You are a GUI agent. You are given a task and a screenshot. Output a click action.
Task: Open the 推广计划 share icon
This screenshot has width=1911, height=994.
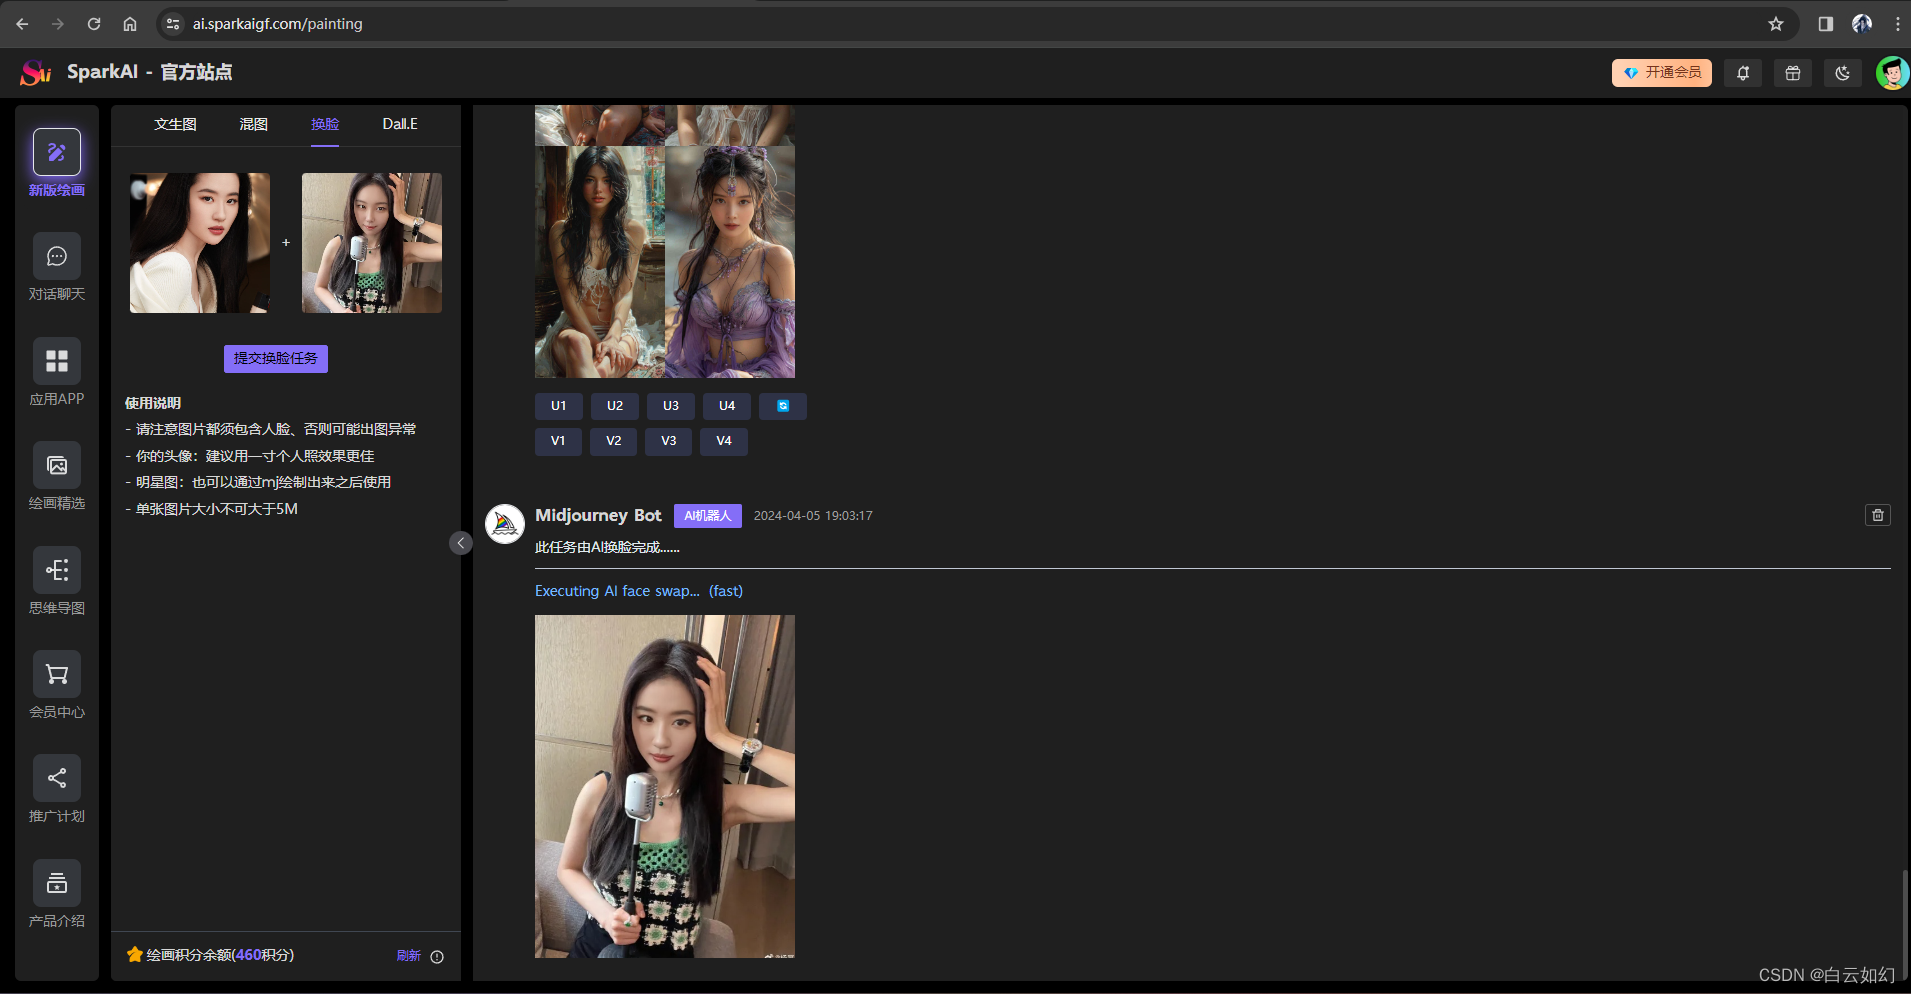(57, 778)
